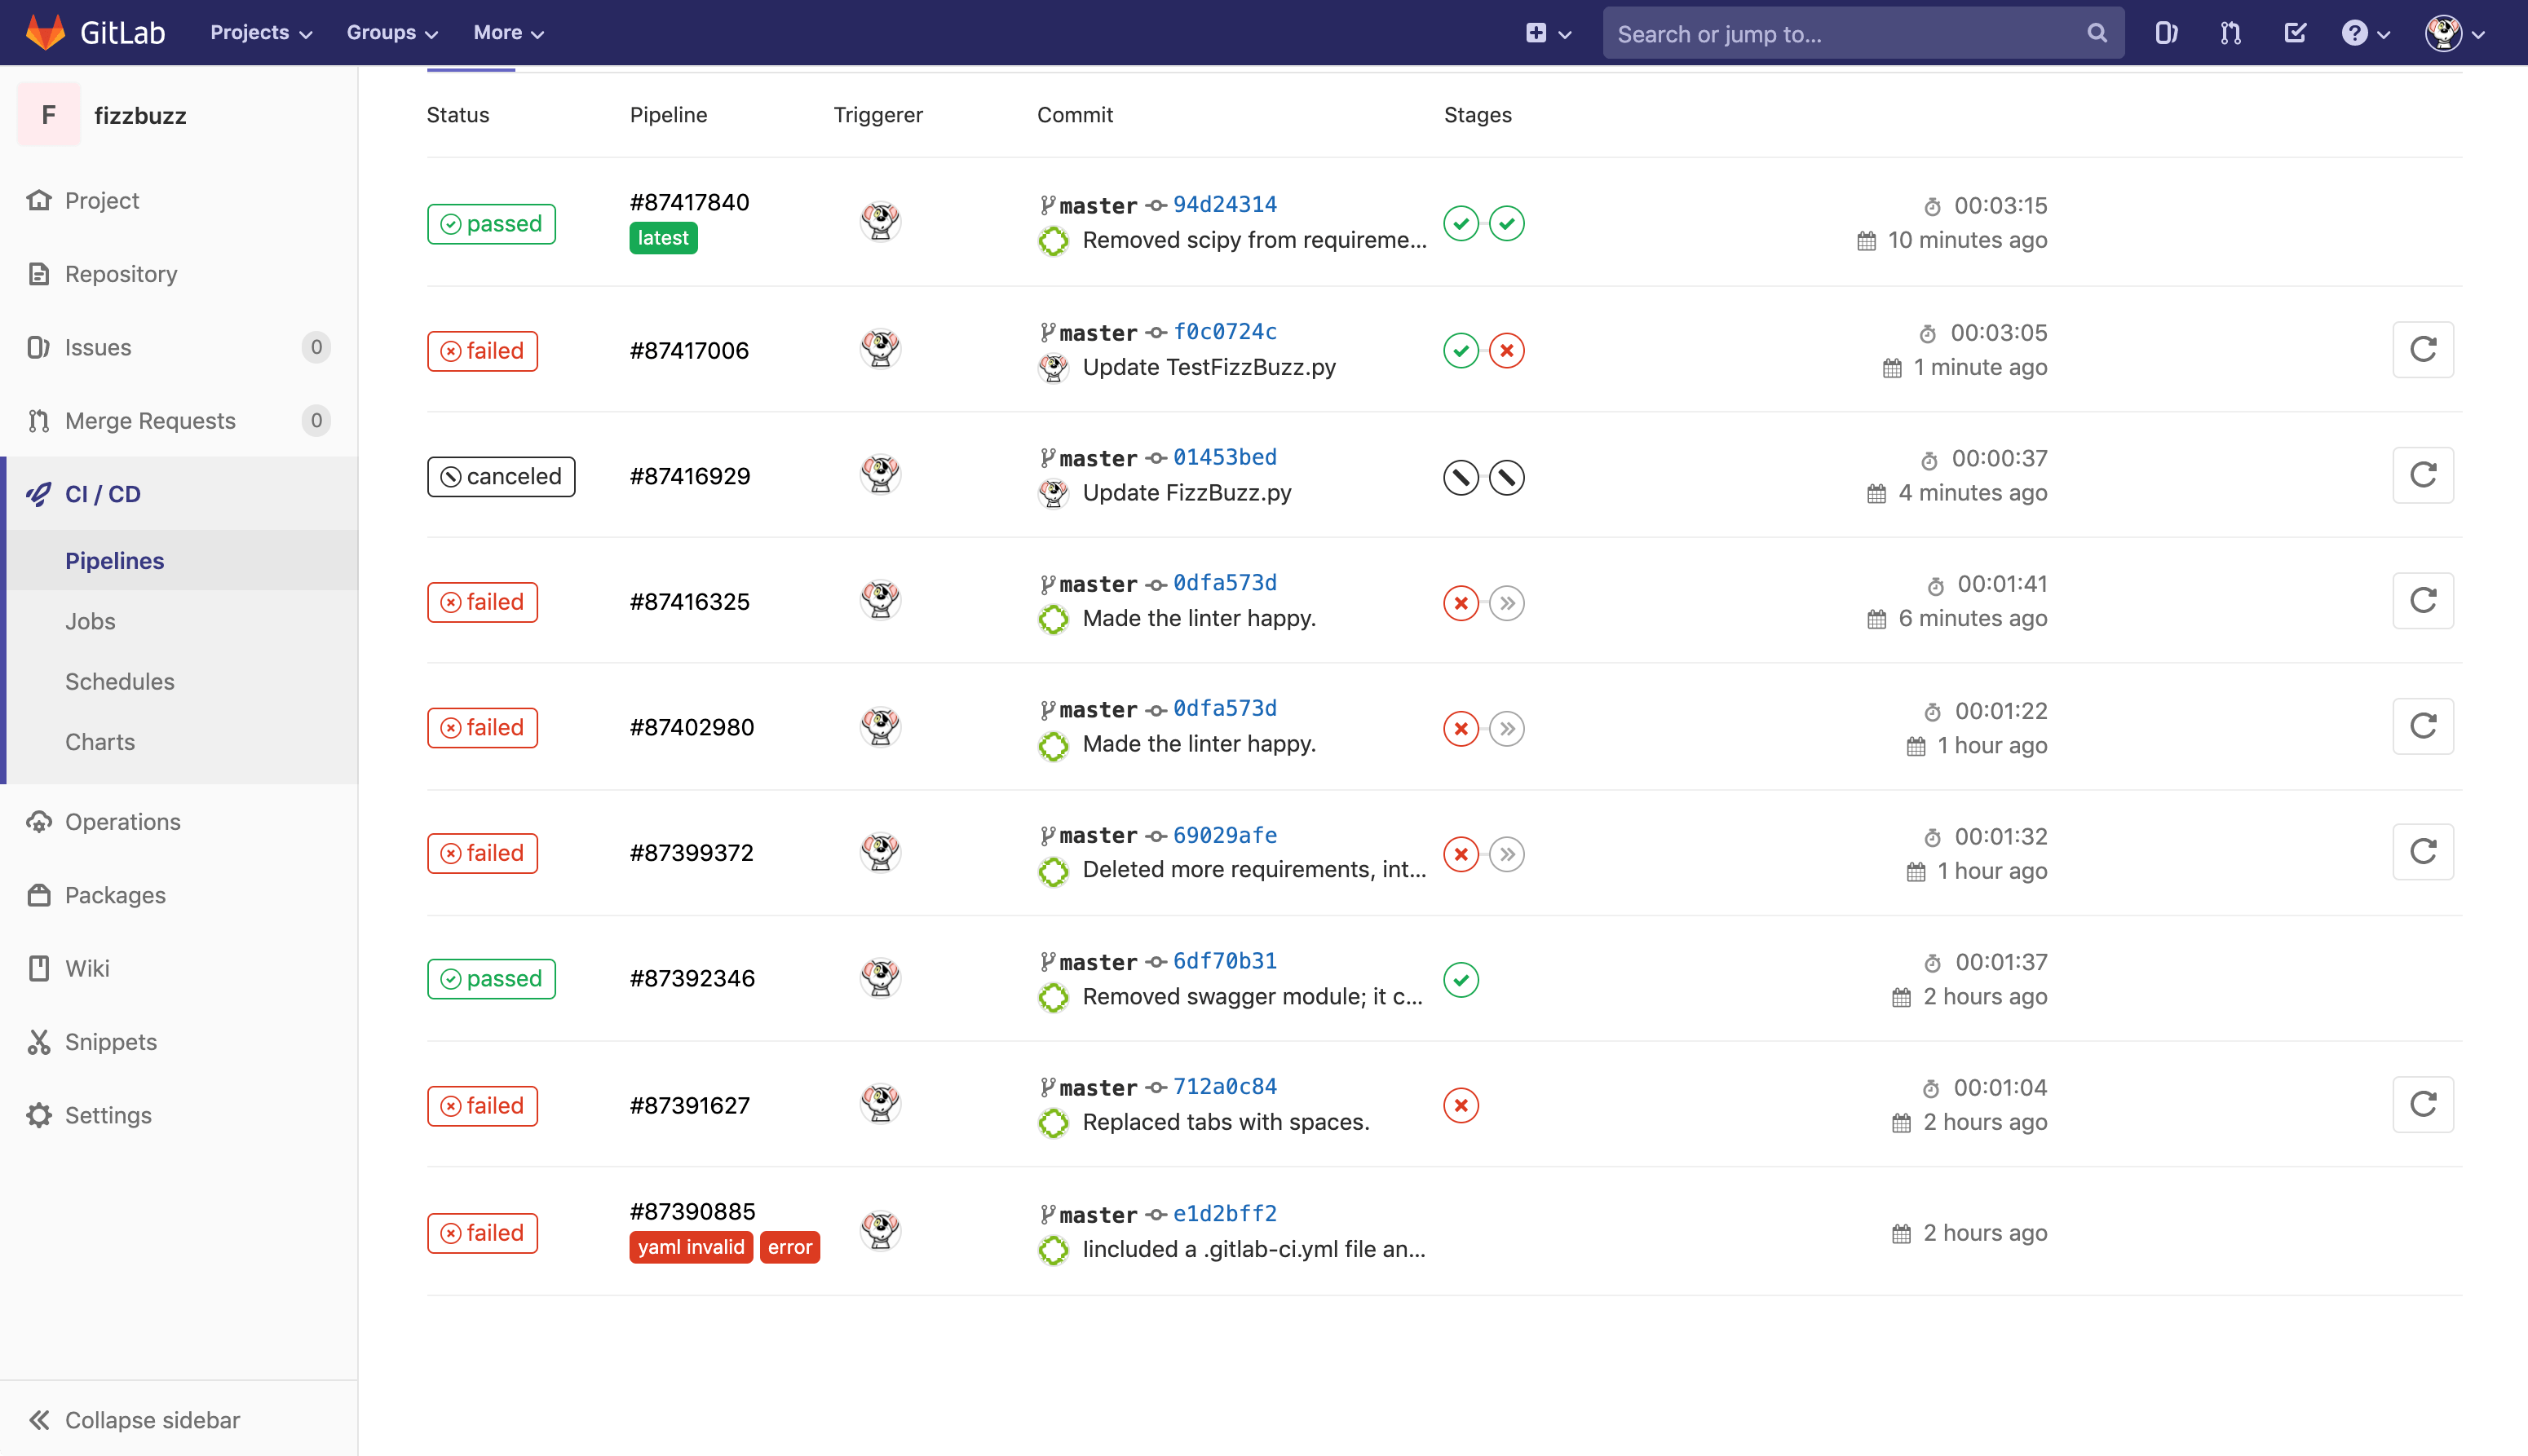Viewport: 2528px width, 1456px height.
Task: Expand the More menu in top bar
Action: click(507, 32)
